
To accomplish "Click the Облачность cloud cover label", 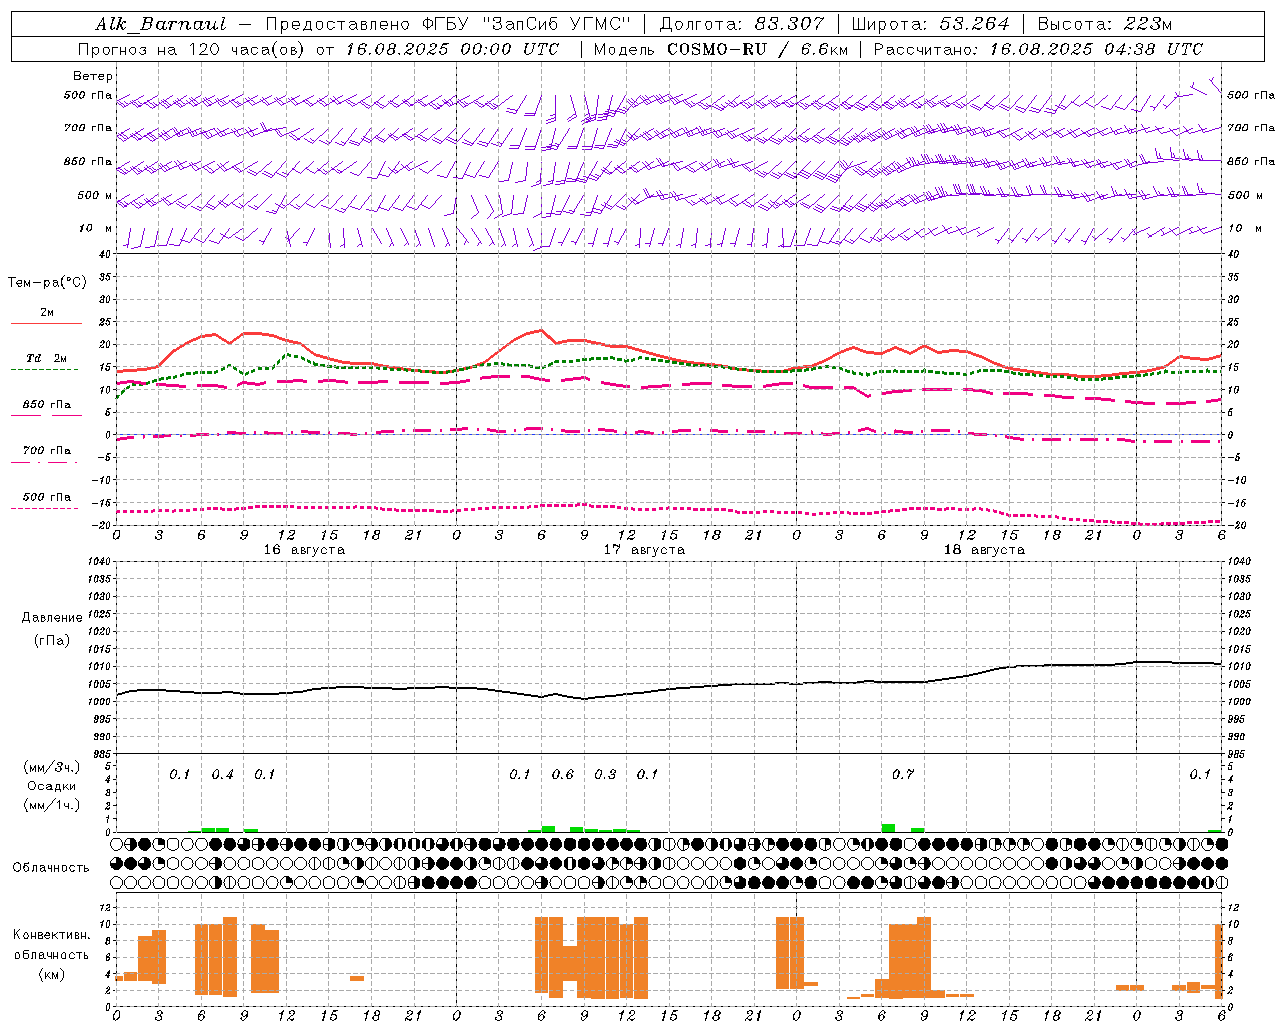I will click(x=51, y=868).
